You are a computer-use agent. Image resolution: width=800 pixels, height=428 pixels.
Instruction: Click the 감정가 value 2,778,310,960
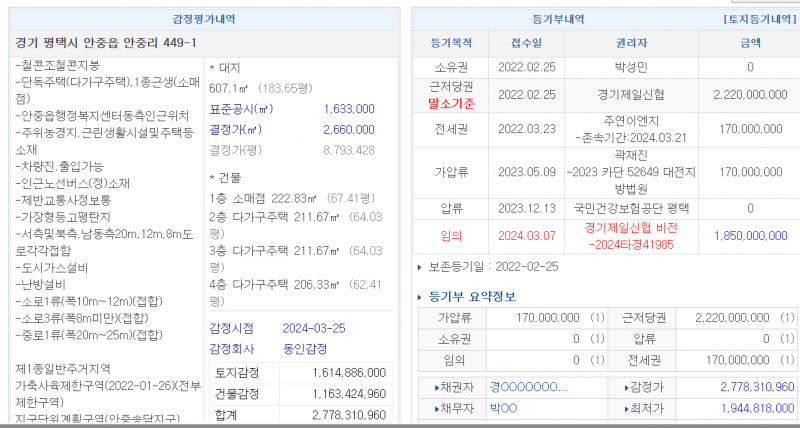pos(756,387)
